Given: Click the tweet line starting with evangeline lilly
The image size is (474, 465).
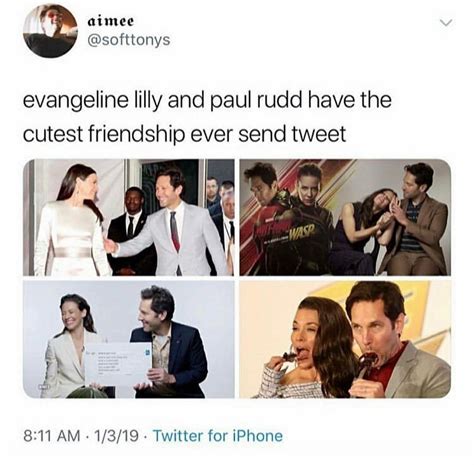Looking at the screenshot, I should [x=207, y=100].
